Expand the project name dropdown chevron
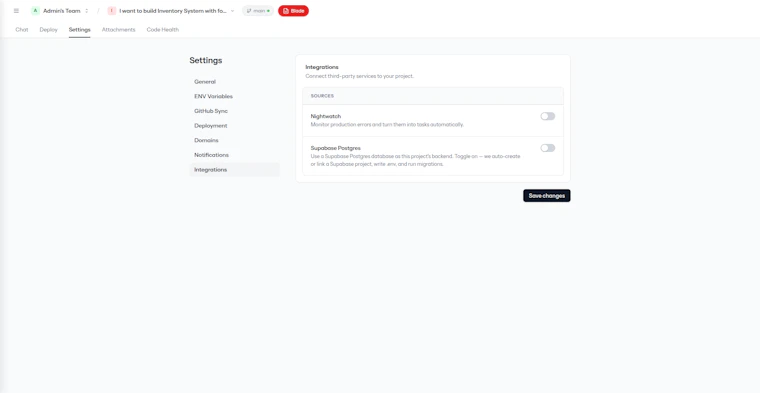The image size is (760, 393). [x=232, y=11]
